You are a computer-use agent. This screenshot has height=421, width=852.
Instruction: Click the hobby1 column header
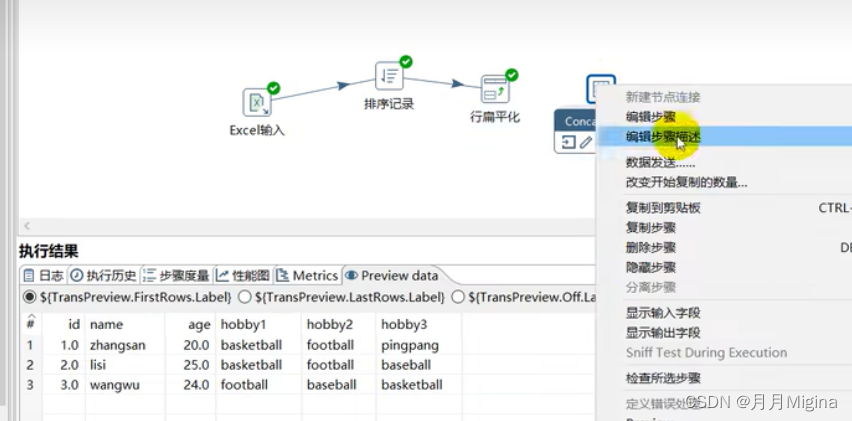[x=259, y=324]
